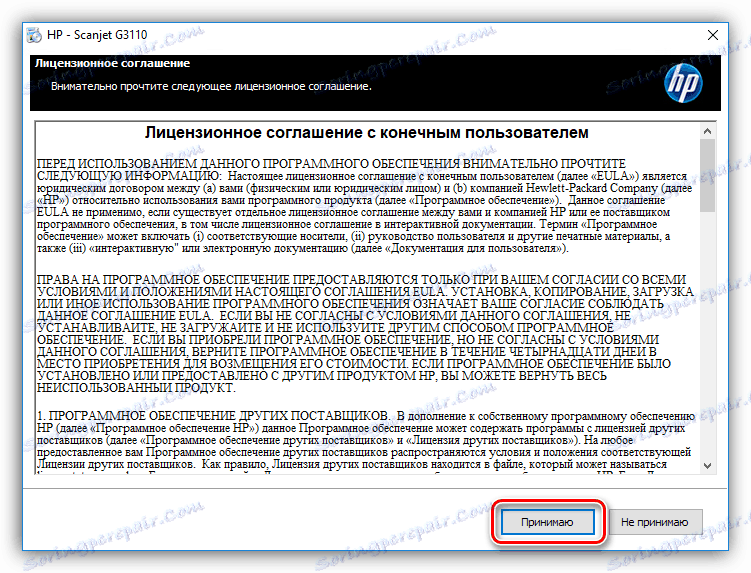Click the paragraph starting 'ПРАВА НА ПРОГРАММНОЕ ОБЕСПЕЧЕНИЕ'
This screenshot has width=751, height=573.
tap(365, 333)
